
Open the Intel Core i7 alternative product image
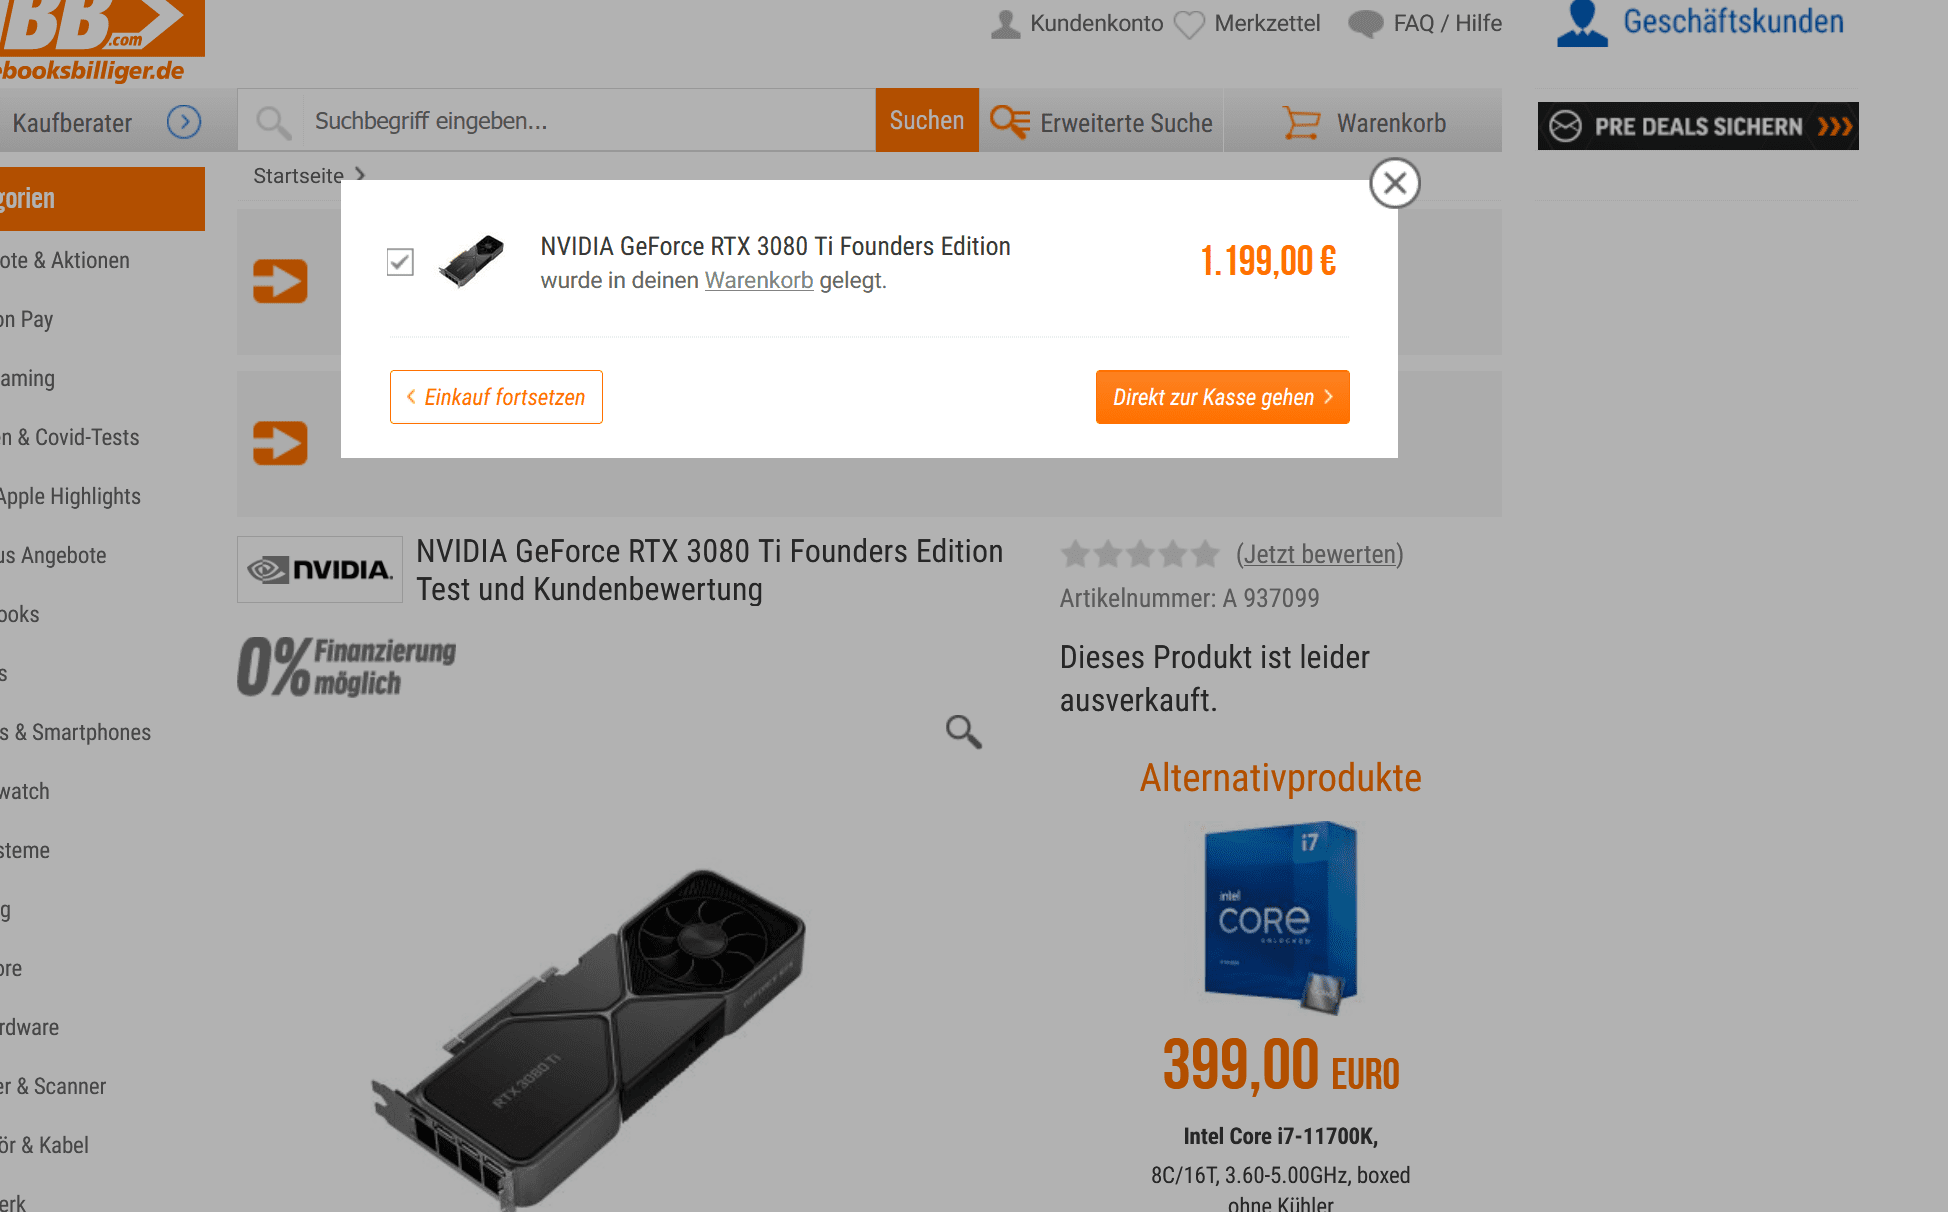tap(1281, 917)
